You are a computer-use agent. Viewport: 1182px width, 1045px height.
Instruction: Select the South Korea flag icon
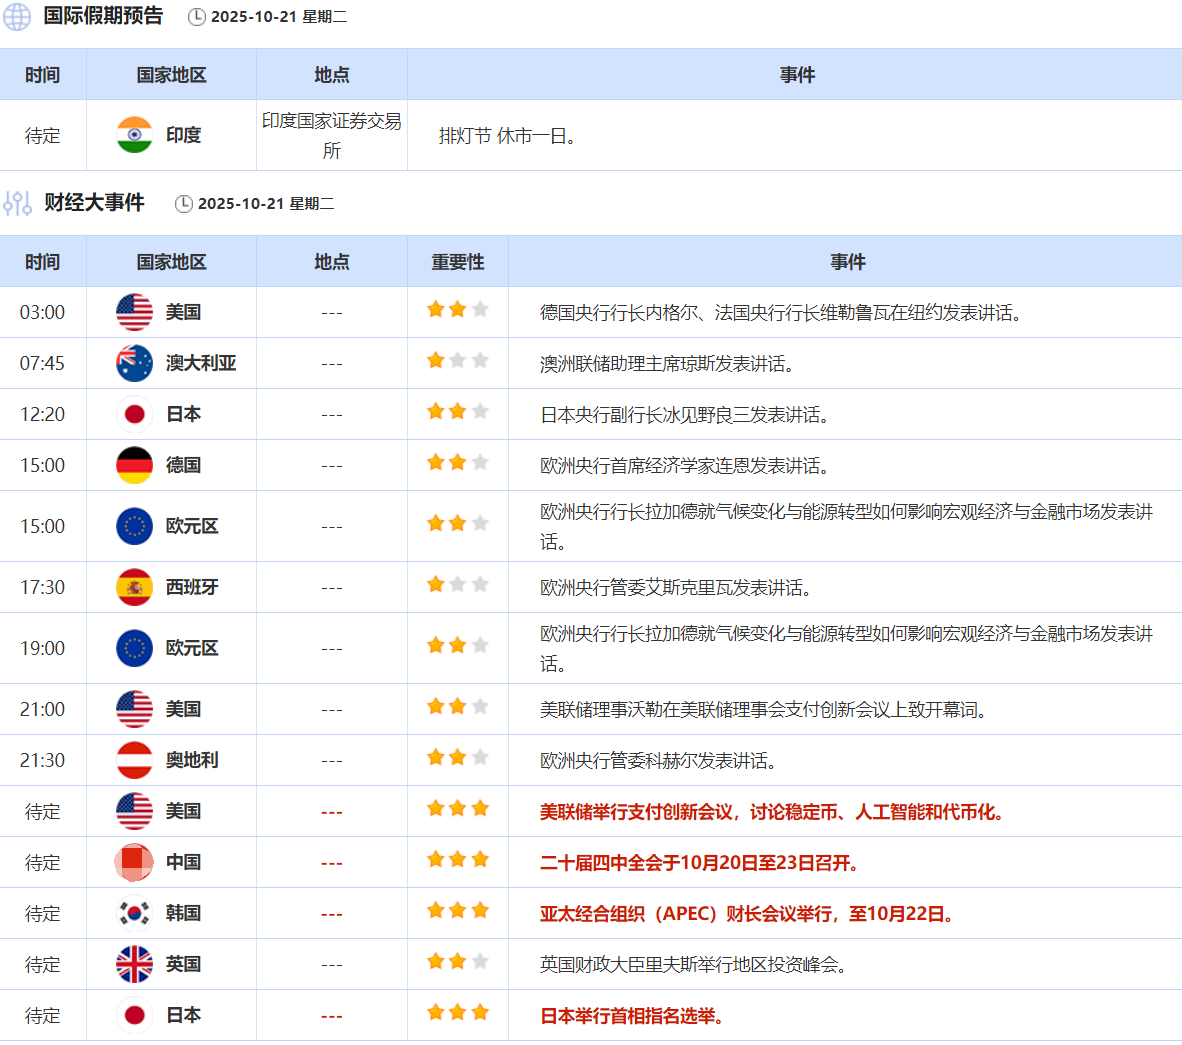point(134,913)
